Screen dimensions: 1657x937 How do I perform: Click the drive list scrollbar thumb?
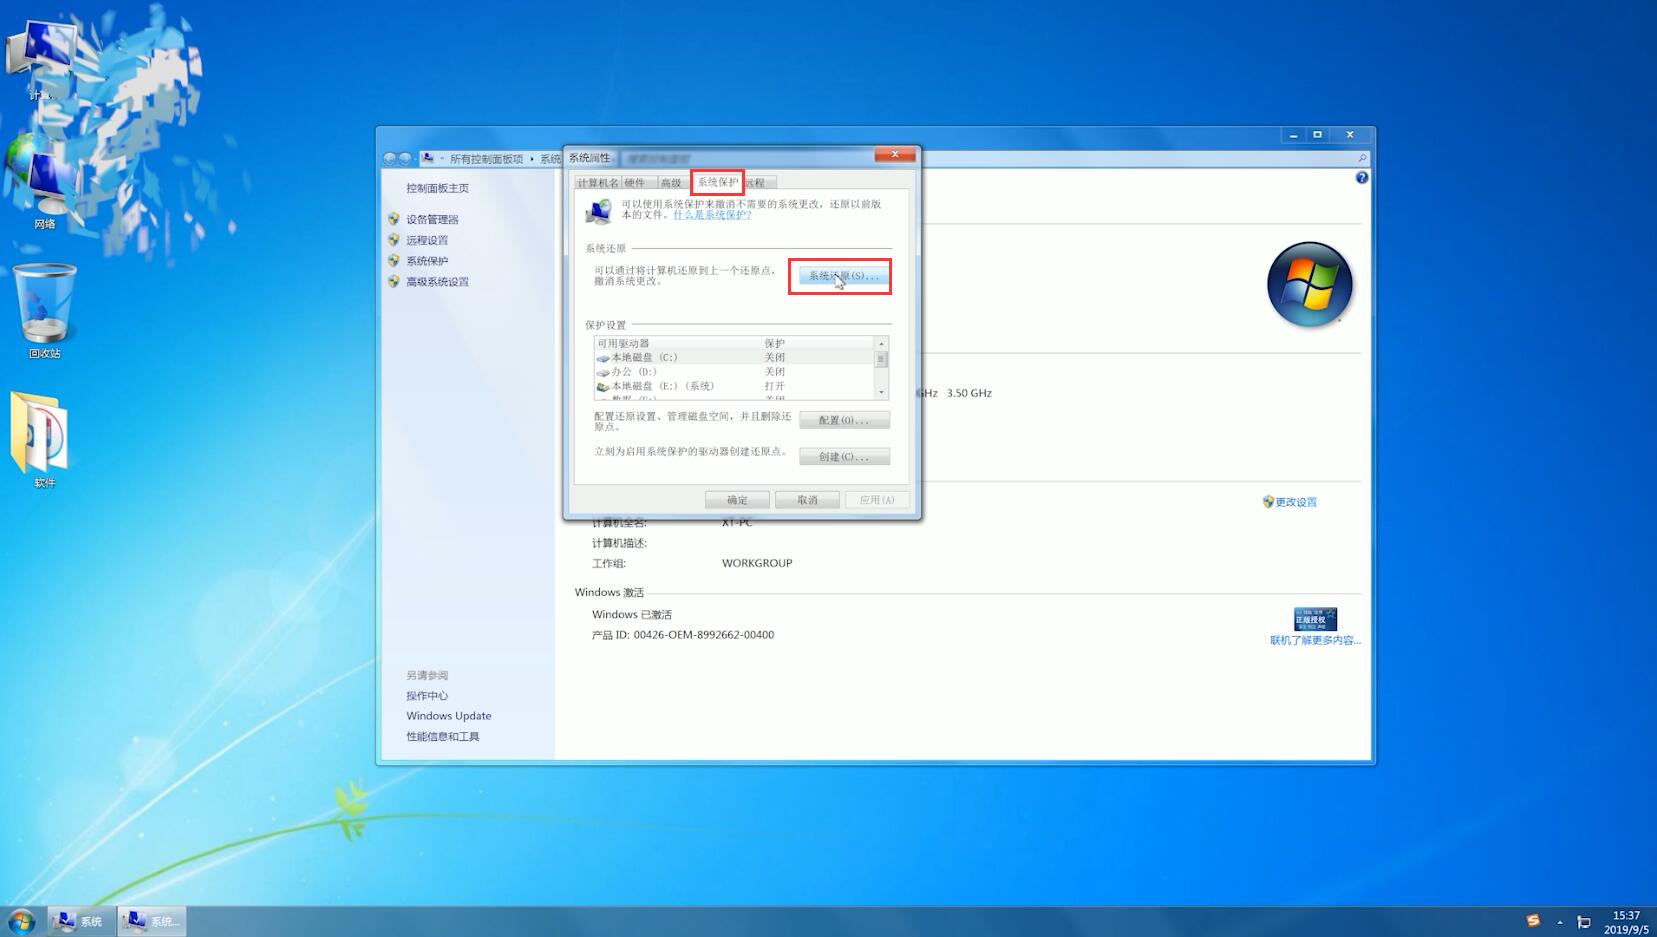pos(881,358)
